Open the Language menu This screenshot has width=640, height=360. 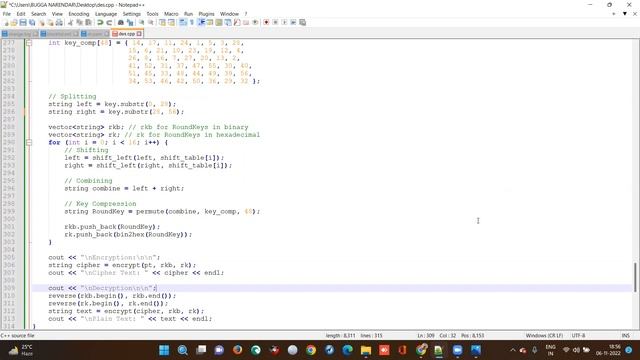point(106,14)
